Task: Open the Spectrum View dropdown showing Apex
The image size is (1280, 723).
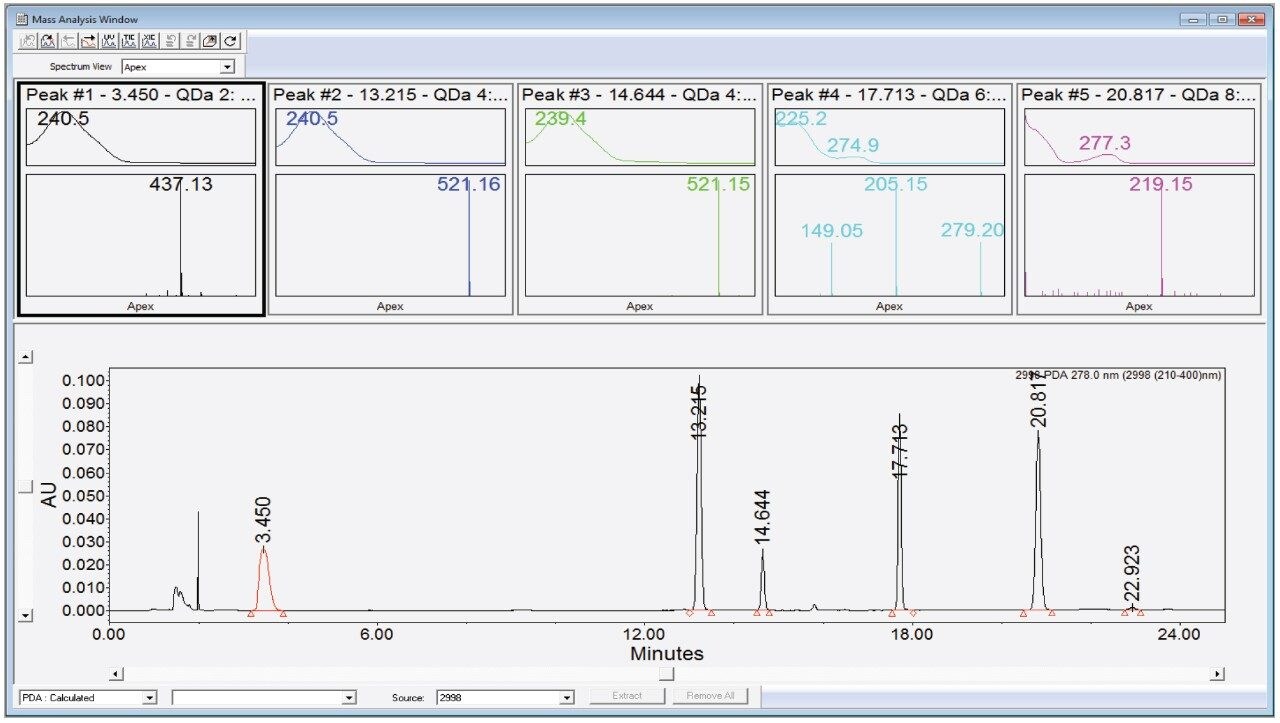Action: point(225,66)
